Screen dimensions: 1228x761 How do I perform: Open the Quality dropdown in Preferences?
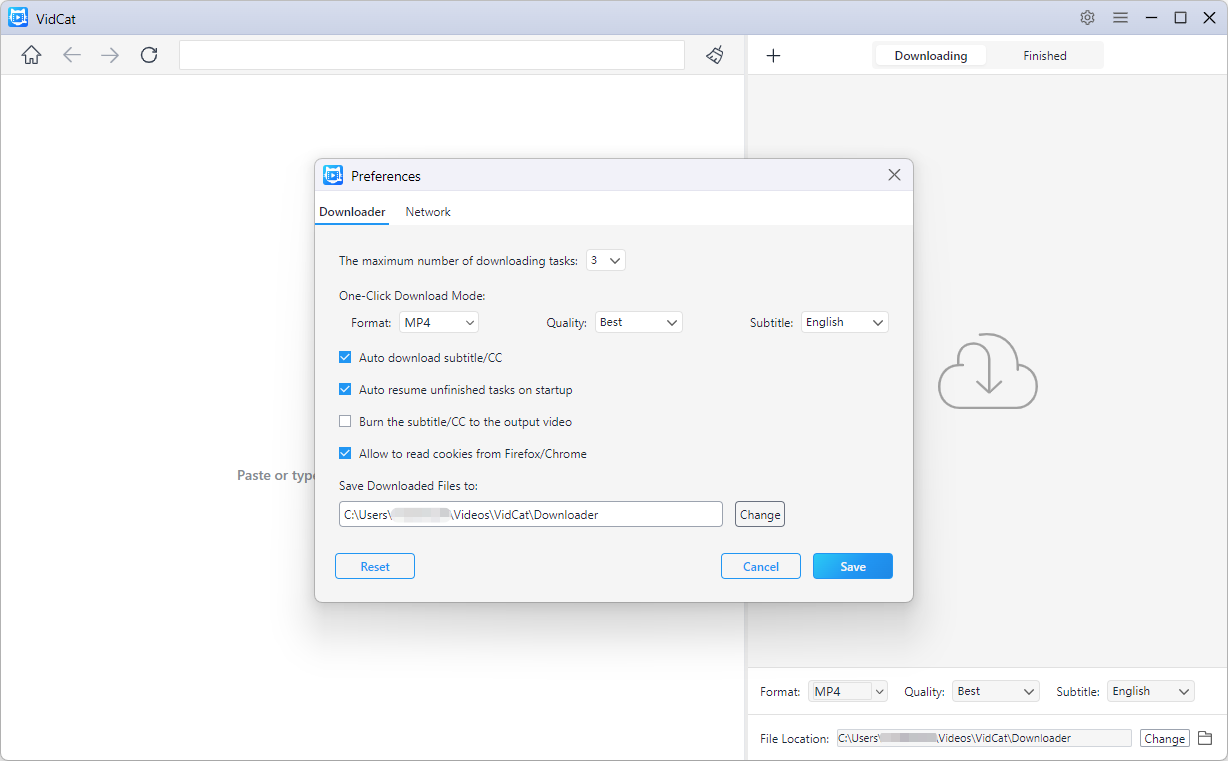pos(639,322)
